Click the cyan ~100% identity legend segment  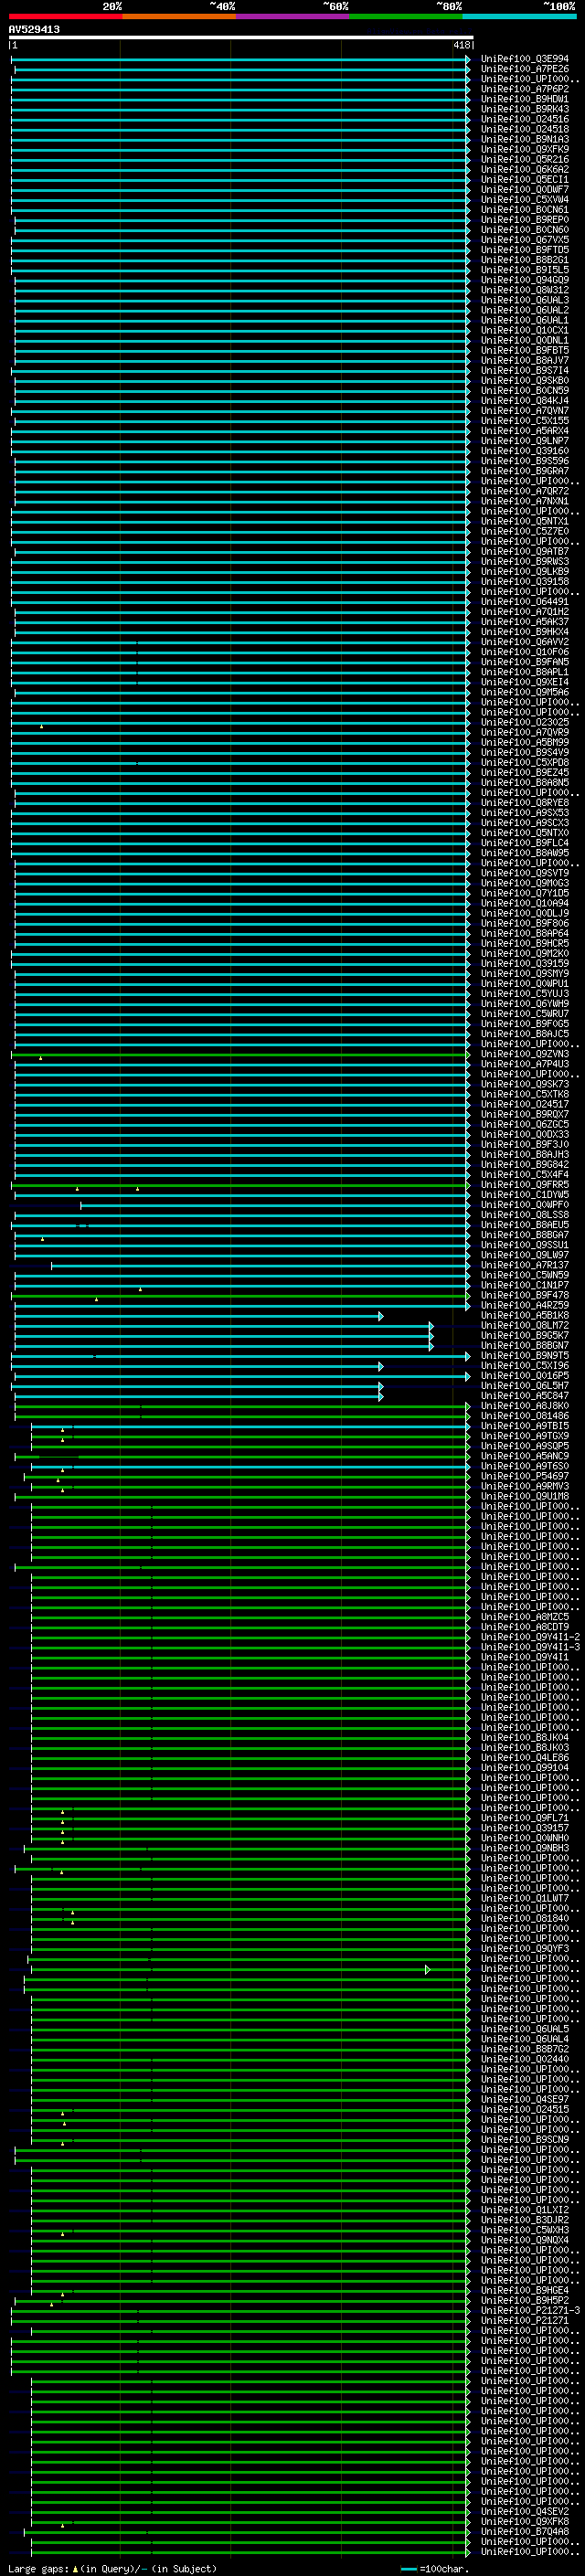coord(520,16)
